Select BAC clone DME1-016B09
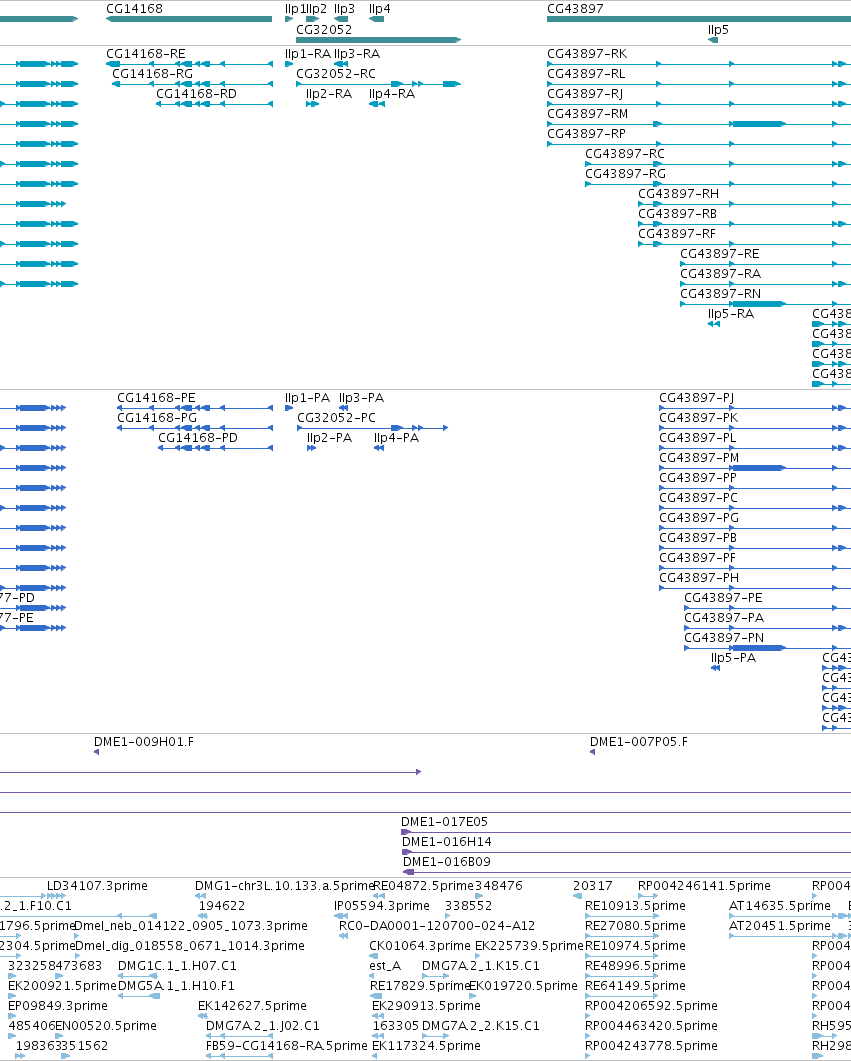This screenshot has width=851, height=1061. 446,861
